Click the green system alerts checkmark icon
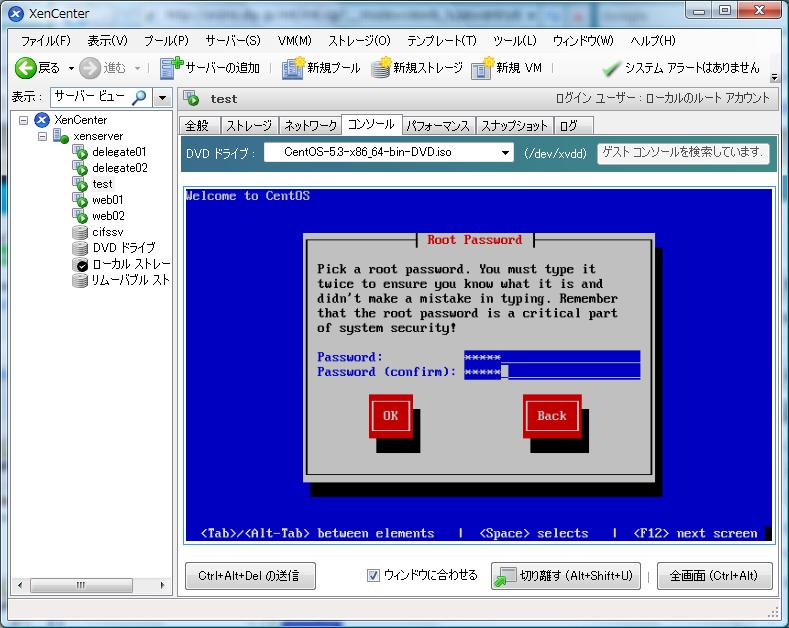Image resolution: width=789 pixels, height=628 pixels. [x=611, y=68]
